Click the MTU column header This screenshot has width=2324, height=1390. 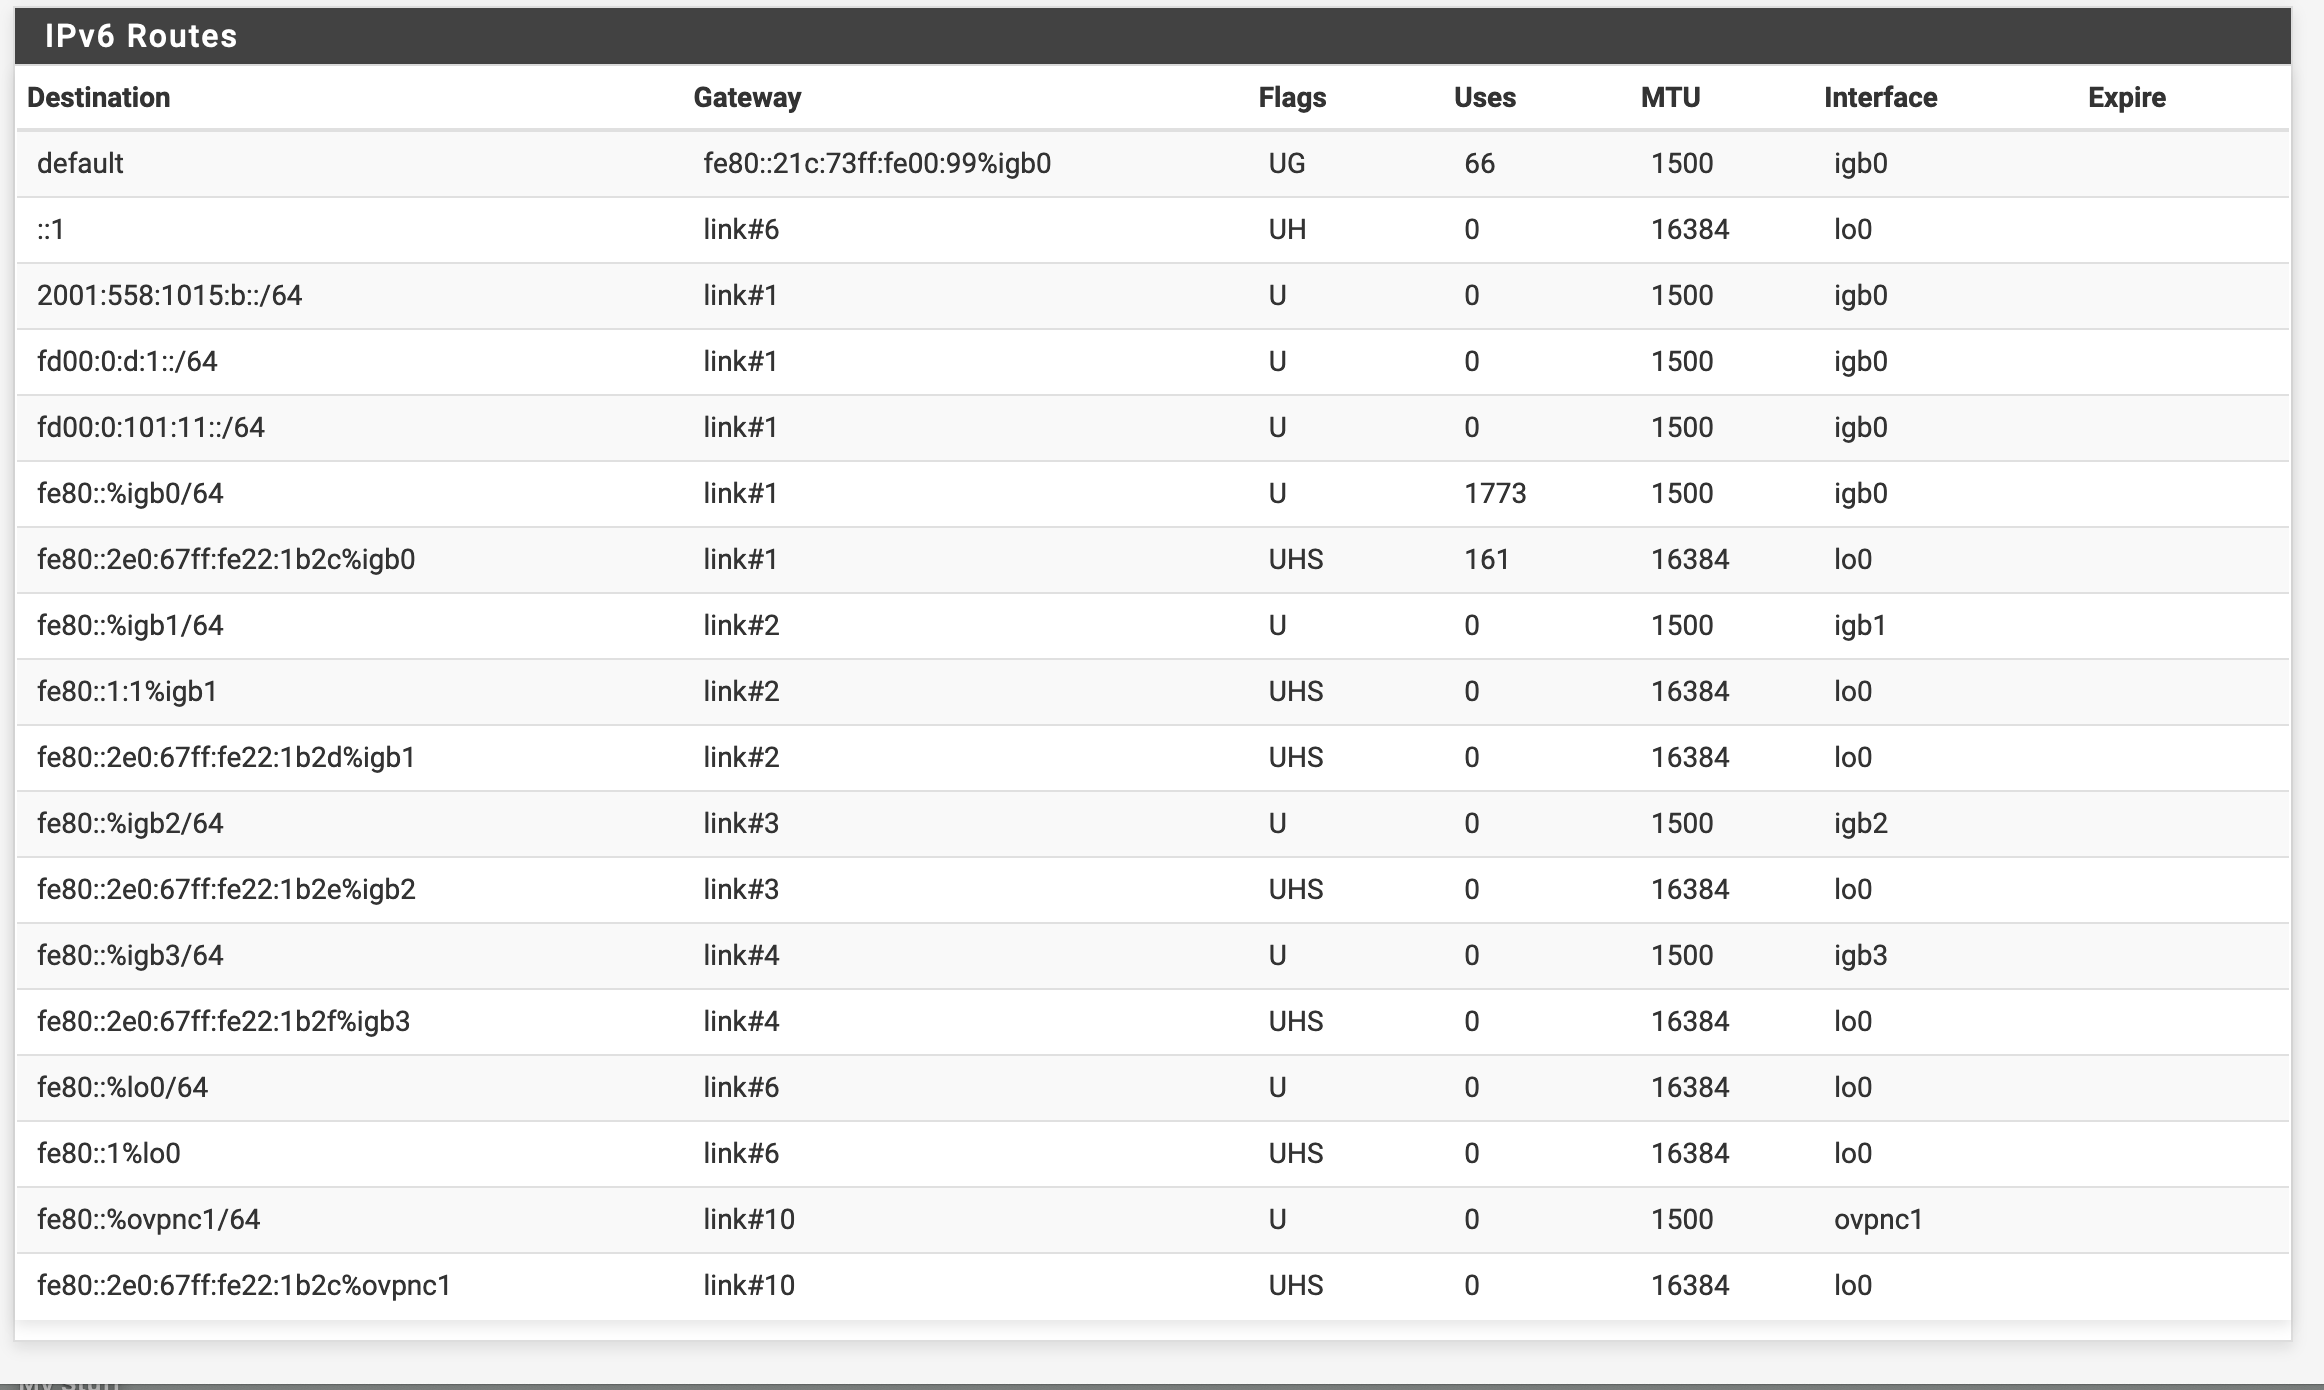(x=1670, y=97)
